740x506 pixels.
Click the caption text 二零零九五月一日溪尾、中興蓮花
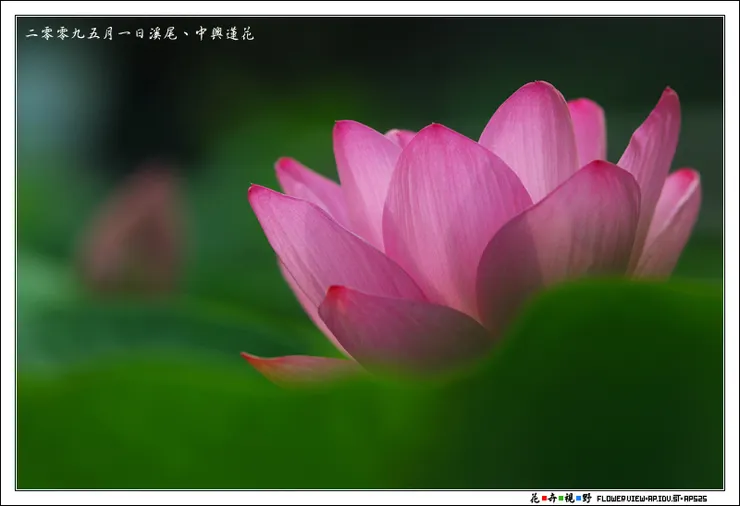pyautogui.click(x=140, y=34)
